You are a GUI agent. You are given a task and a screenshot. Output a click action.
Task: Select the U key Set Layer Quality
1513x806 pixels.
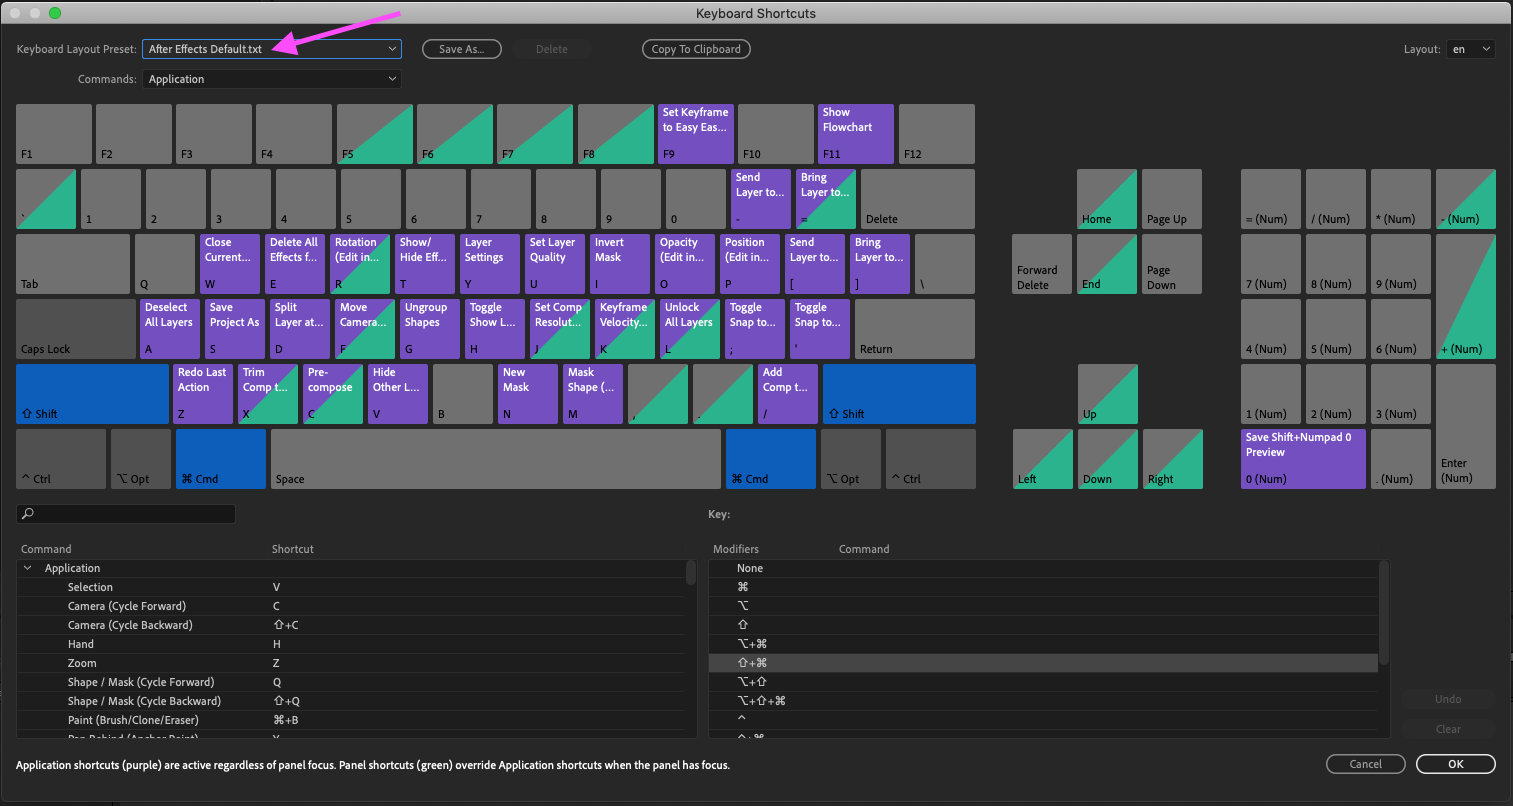555,264
